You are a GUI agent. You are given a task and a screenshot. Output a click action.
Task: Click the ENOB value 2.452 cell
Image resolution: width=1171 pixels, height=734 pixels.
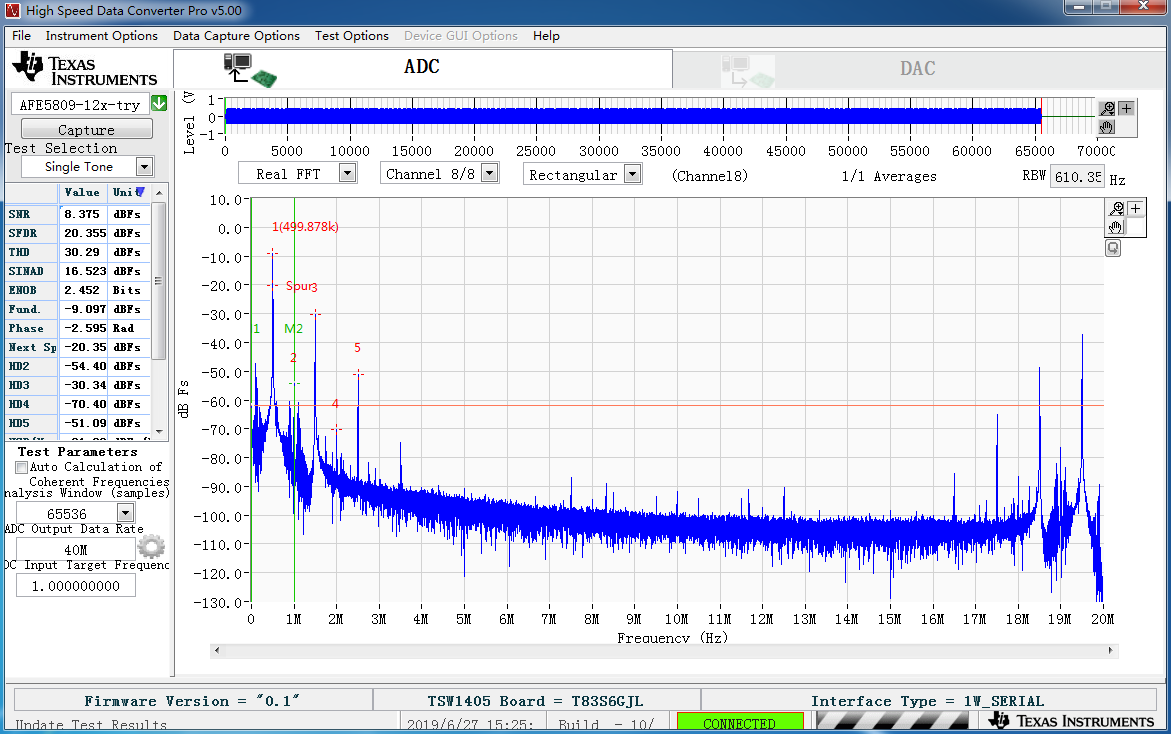coord(84,290)
